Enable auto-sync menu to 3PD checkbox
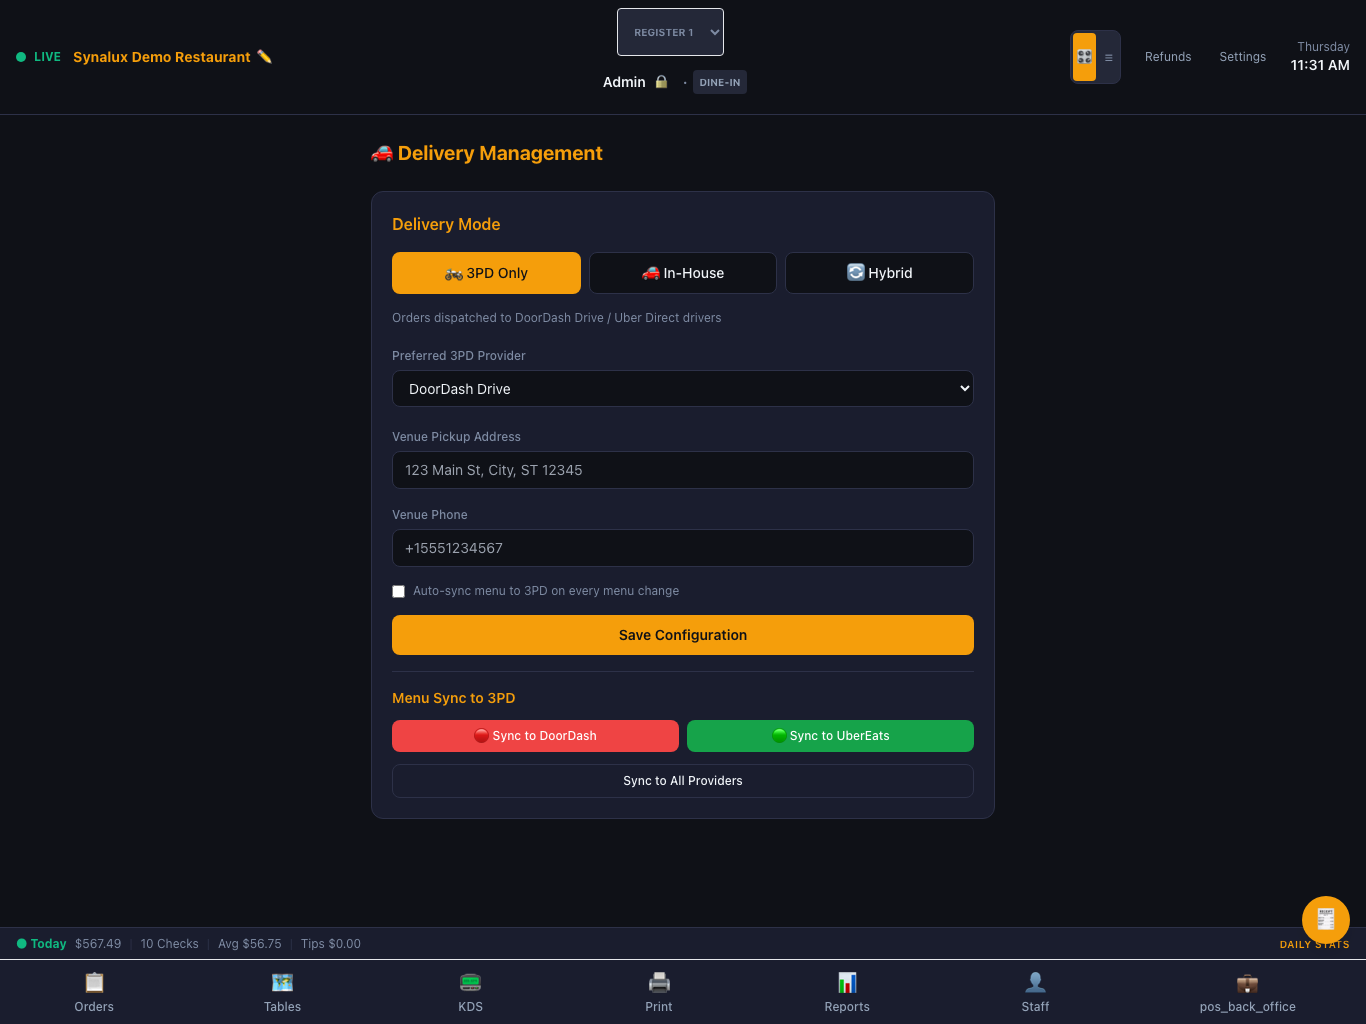This screenshot has height=1024, width=1366. [x=398, y=591]
